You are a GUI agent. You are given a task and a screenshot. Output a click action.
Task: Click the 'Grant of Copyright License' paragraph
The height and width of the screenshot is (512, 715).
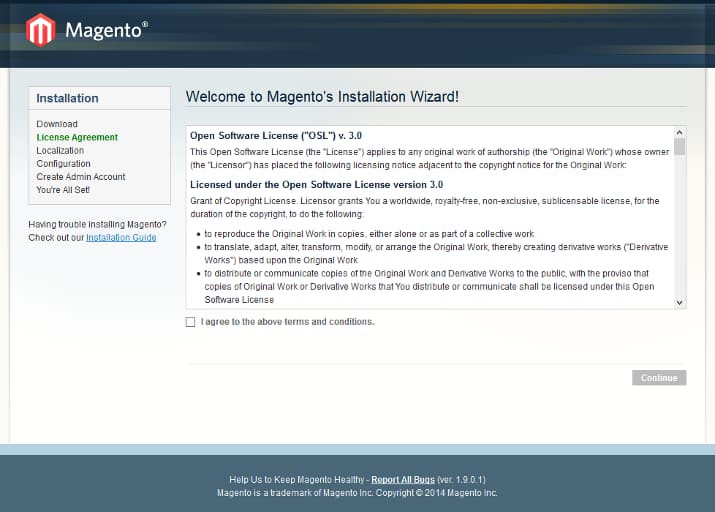coord(425,207)
